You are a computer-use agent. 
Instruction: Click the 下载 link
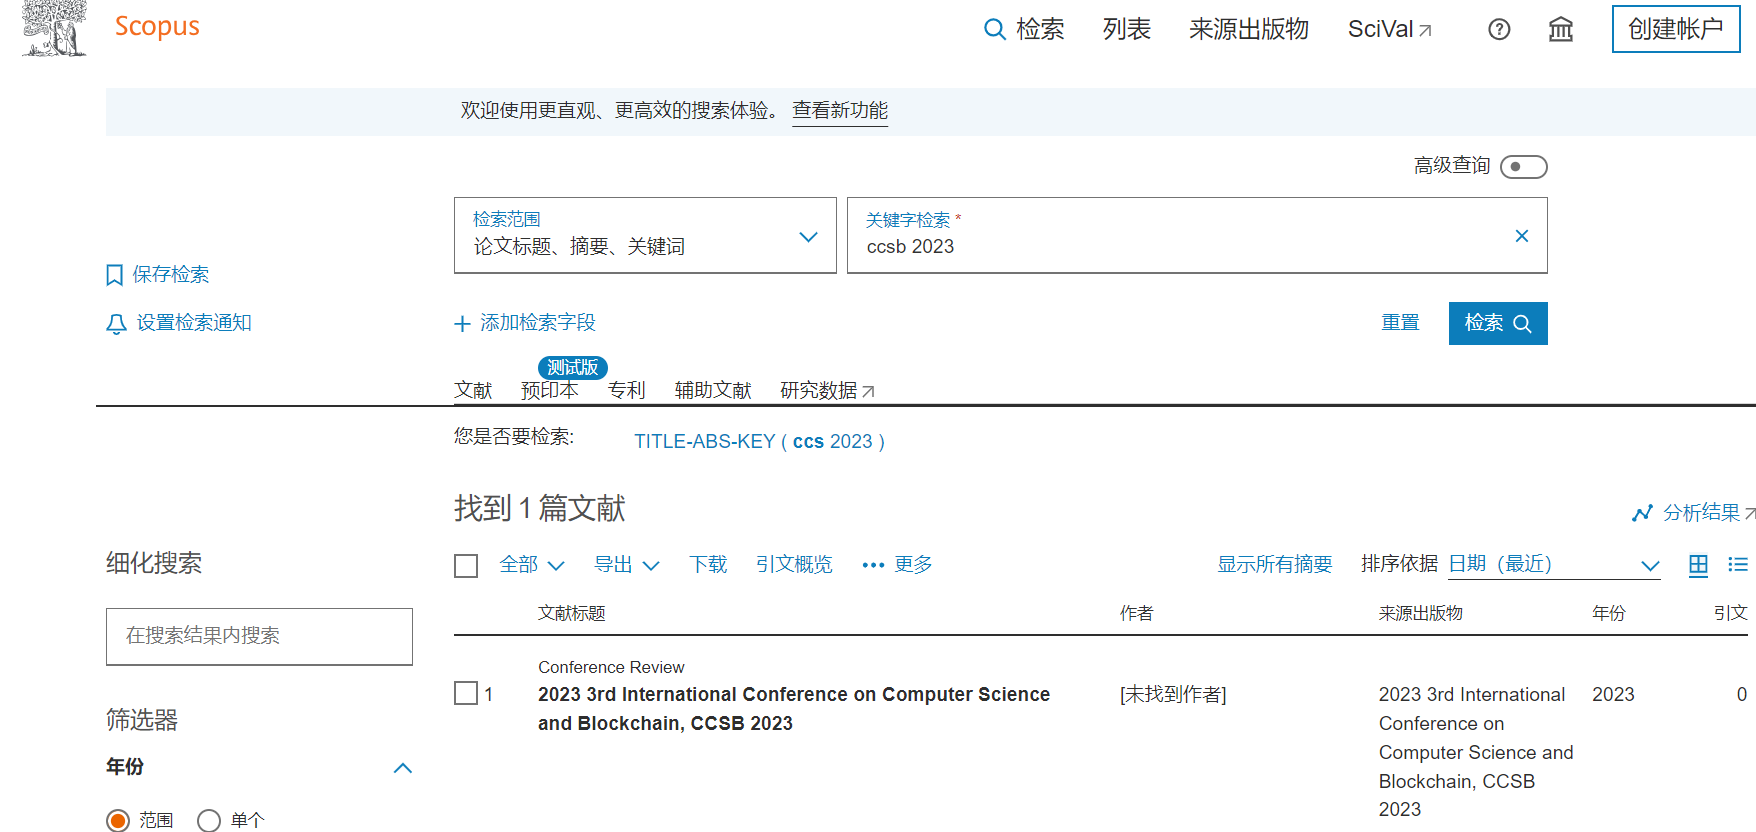(x=708, y=565)
